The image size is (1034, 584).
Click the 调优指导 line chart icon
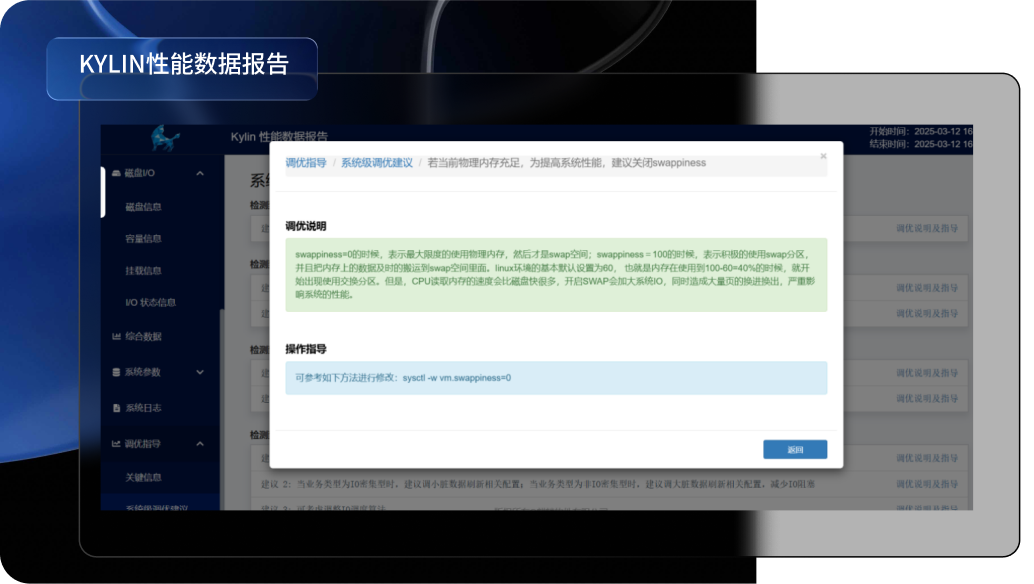pyautogui.click(x=116, y=443)
